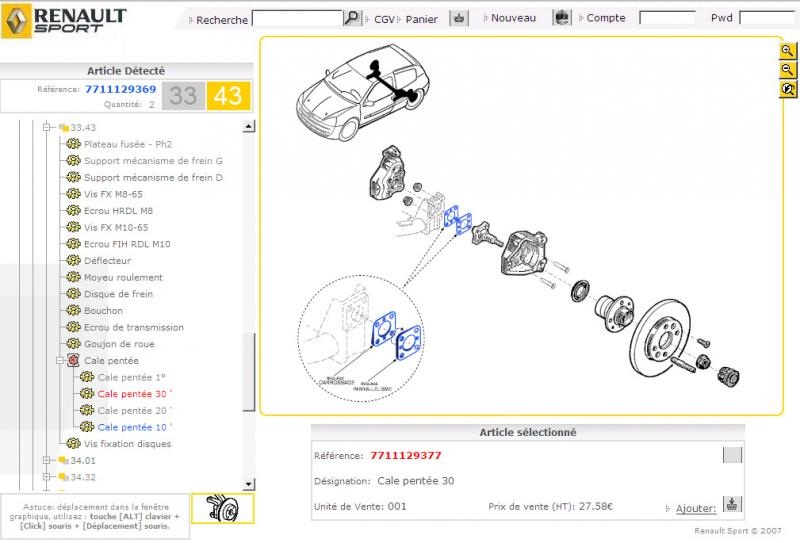
Task: Expand the 34.01 tree node
Action: point(46,461)
